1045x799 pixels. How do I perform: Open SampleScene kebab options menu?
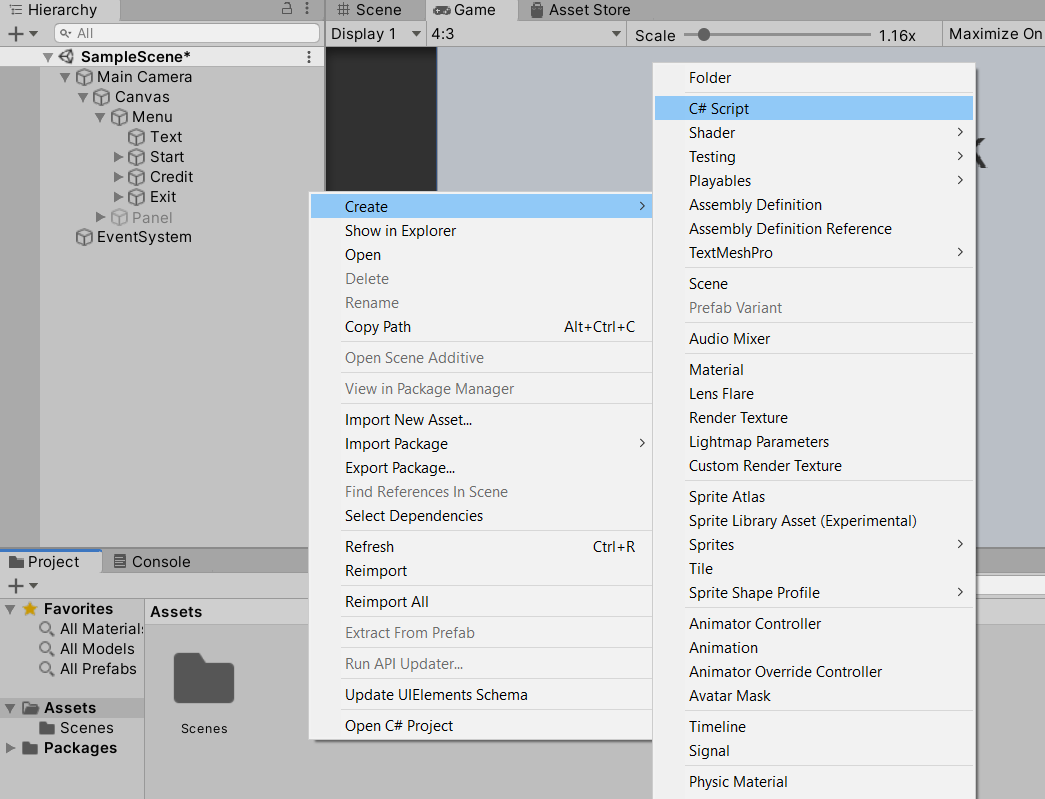309,57
